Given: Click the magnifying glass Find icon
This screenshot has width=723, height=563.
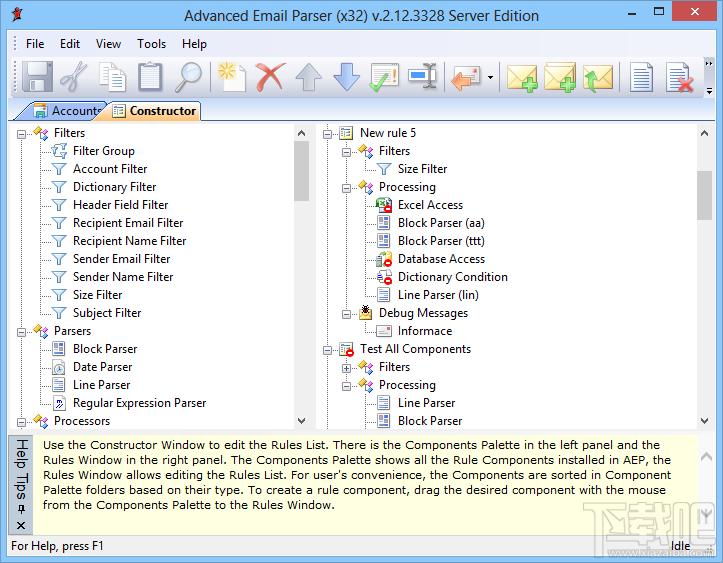Looking at the screenshot, I should [188, 76].
